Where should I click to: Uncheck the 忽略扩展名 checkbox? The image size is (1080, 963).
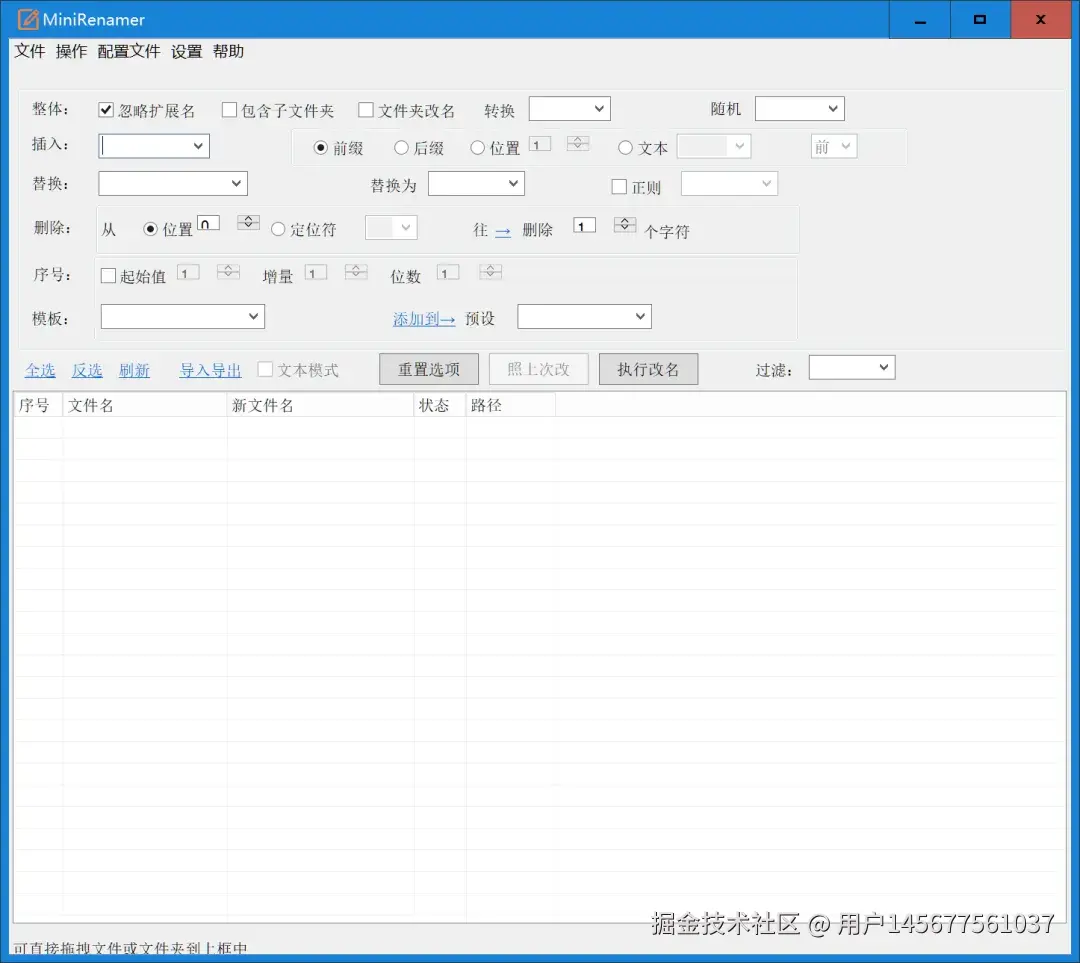point(105,110)
